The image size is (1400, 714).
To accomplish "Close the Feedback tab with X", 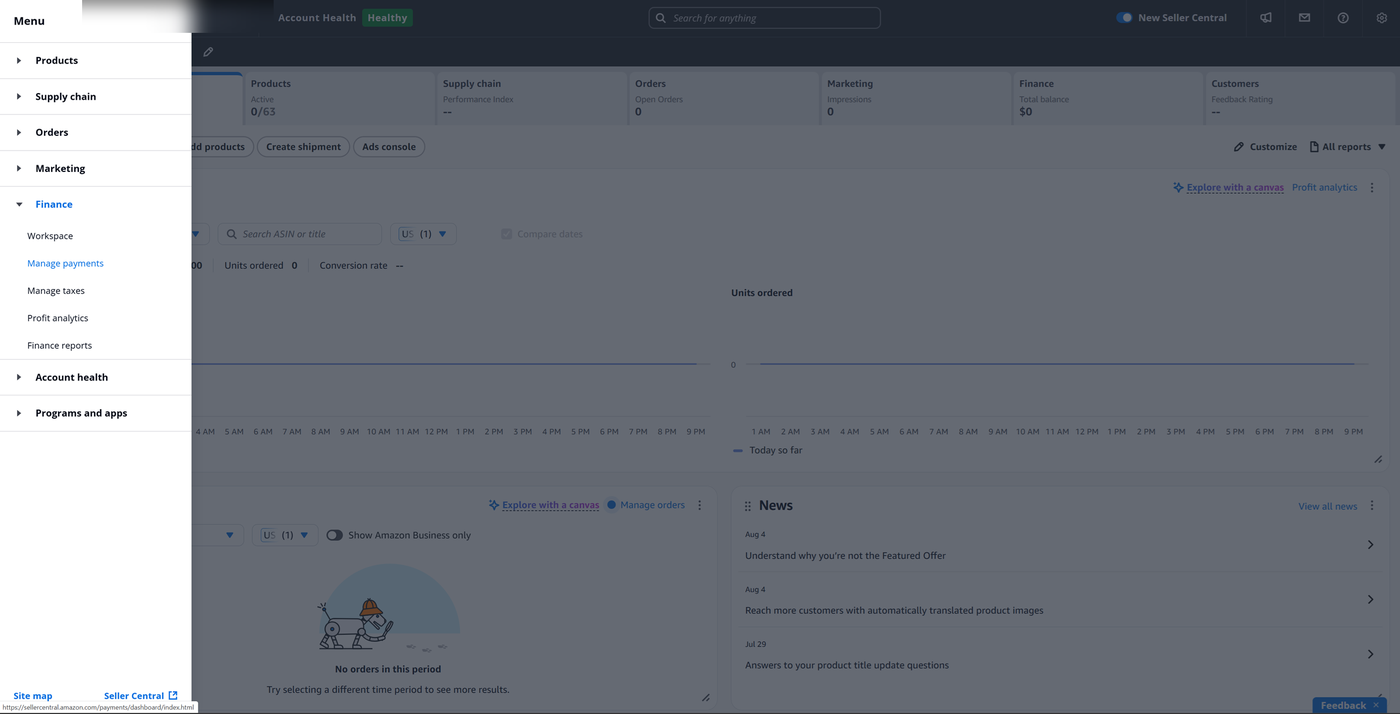I will (1376, 705).
